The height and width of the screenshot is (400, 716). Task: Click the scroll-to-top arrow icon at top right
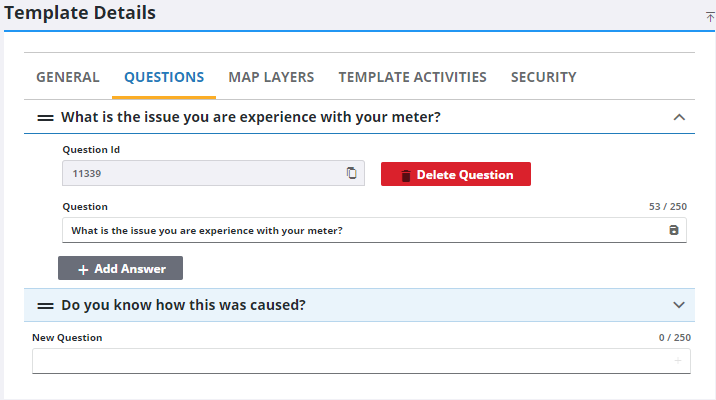710,17
